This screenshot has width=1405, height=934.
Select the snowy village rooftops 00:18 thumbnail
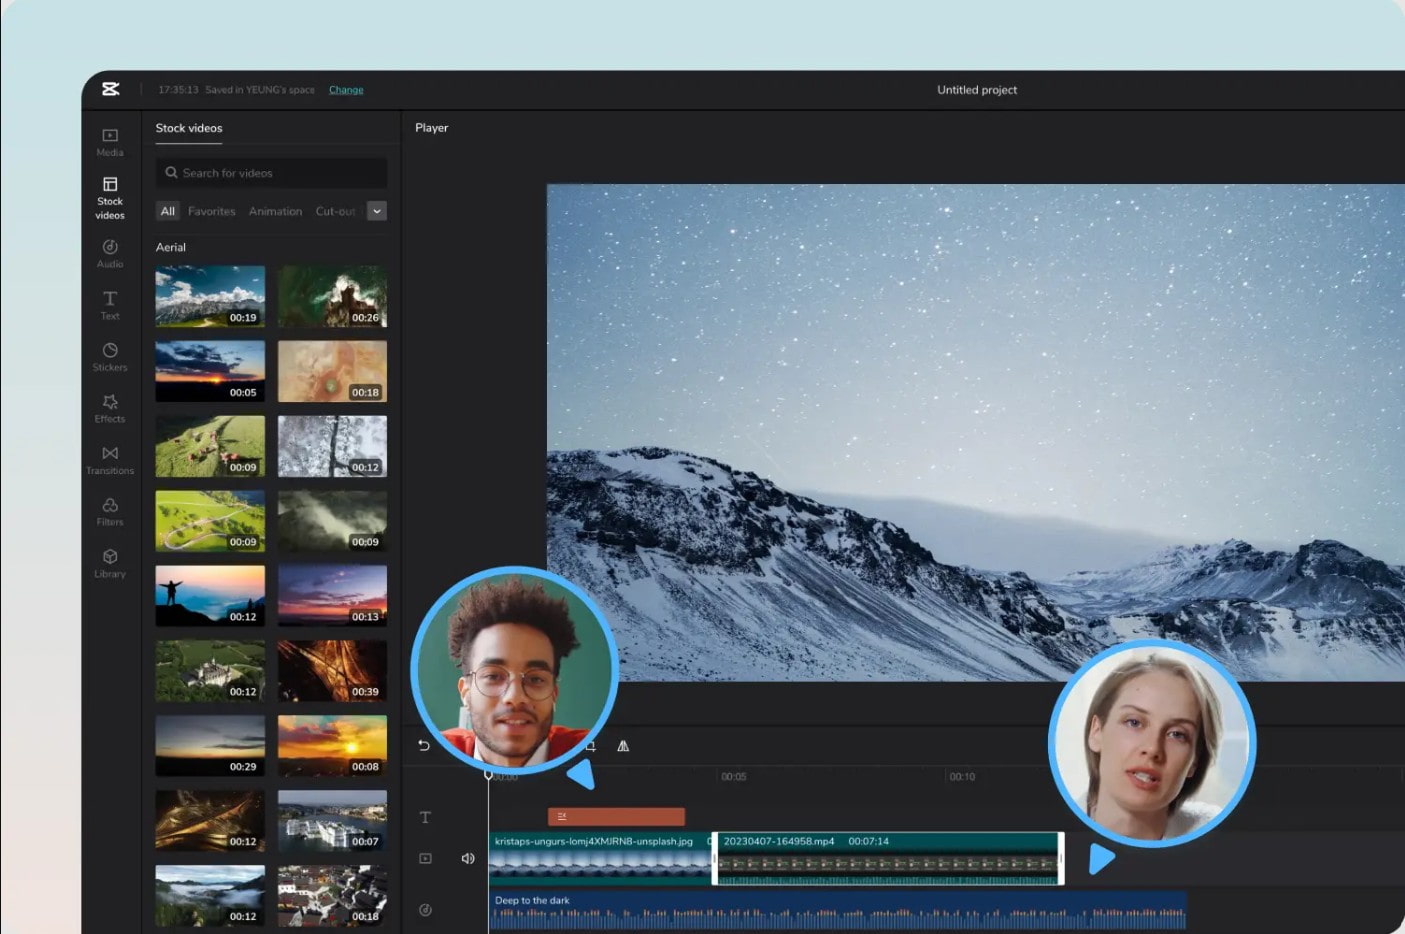332,896
